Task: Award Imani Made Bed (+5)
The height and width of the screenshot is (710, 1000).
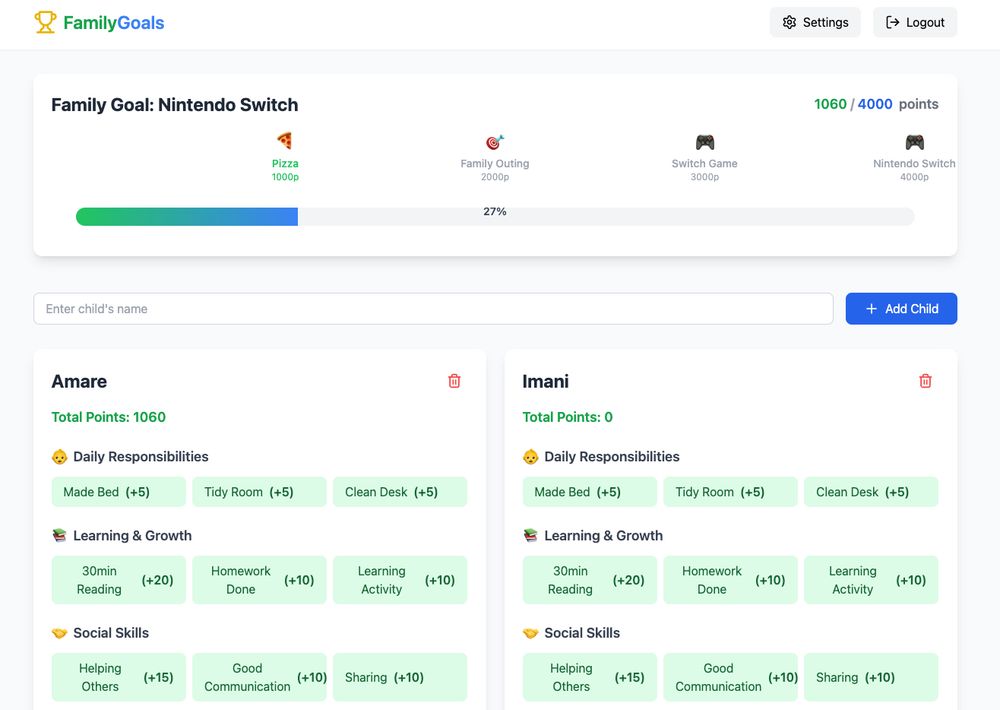Action: (x=590, y=492)
